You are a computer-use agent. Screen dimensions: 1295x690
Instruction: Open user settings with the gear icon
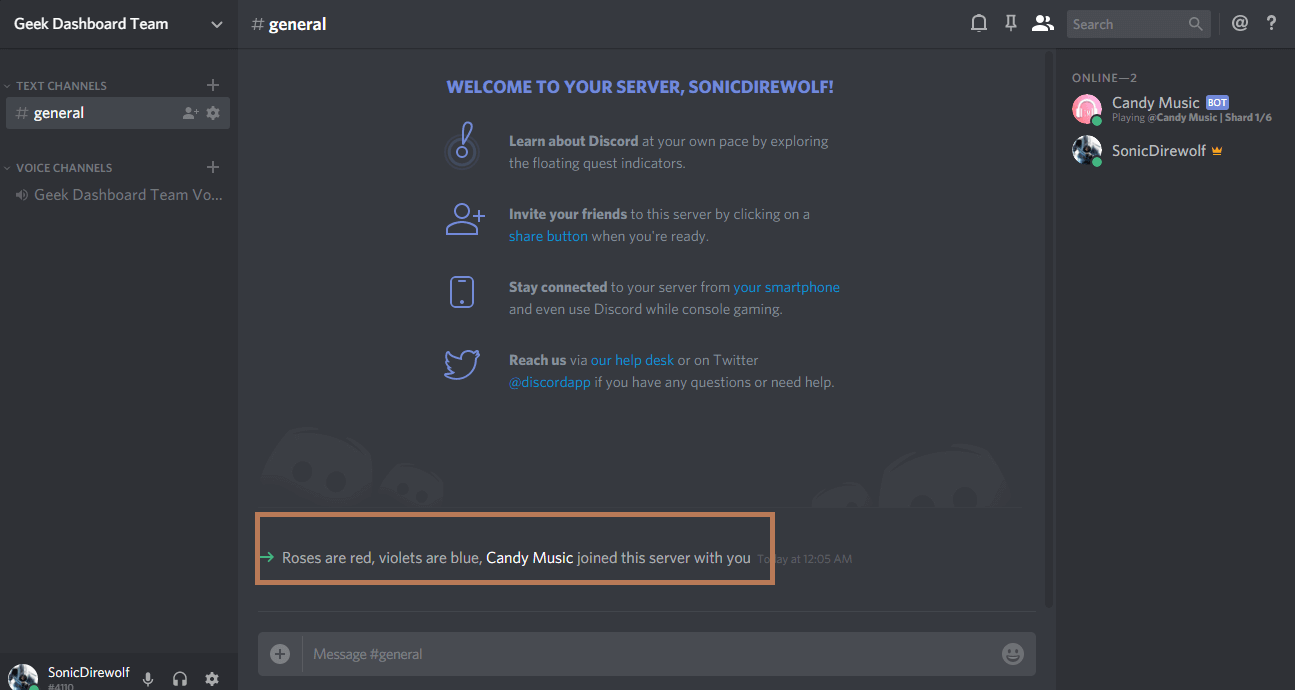212,678
